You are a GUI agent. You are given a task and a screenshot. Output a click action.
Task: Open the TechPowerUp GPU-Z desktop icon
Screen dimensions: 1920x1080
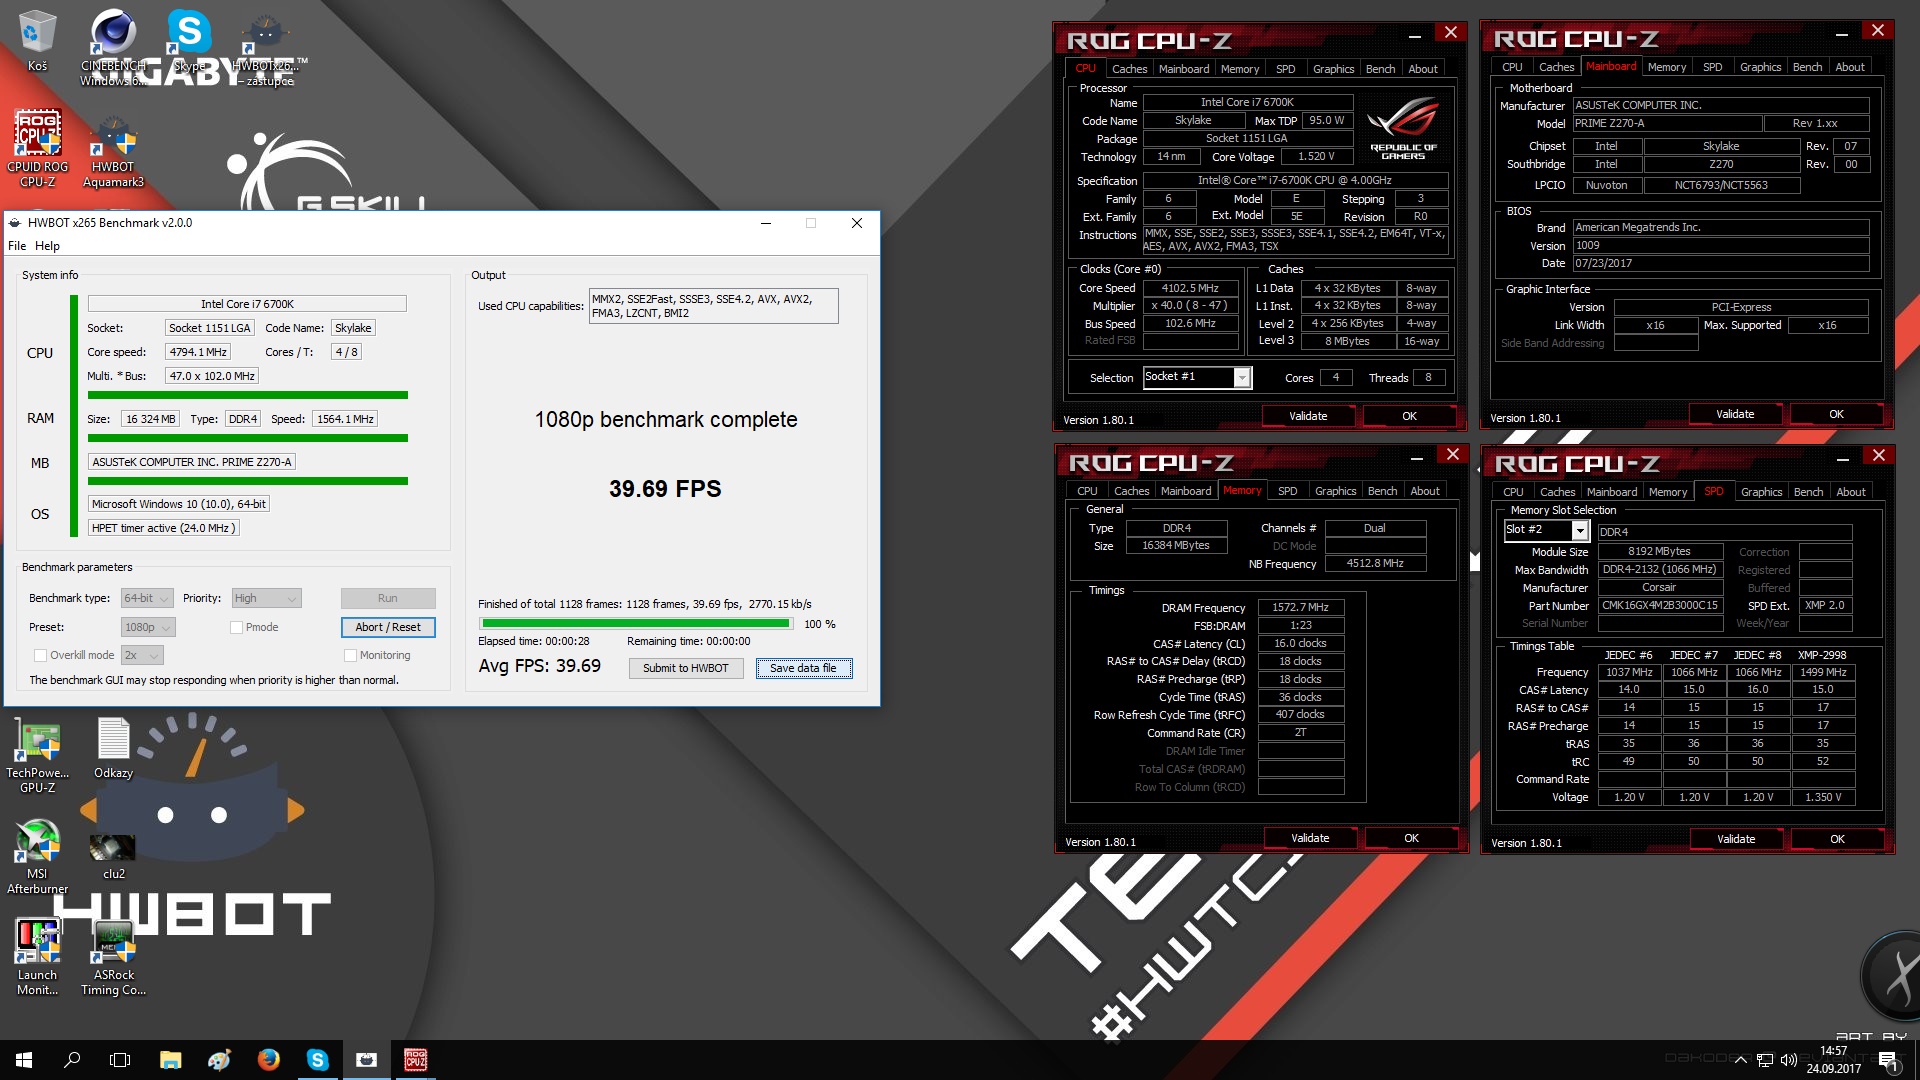37,755
